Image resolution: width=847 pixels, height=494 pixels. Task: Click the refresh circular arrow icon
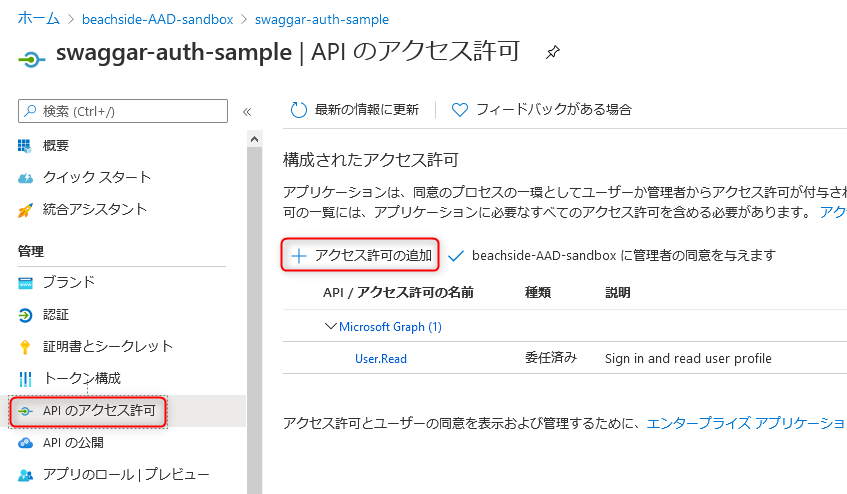298,110
